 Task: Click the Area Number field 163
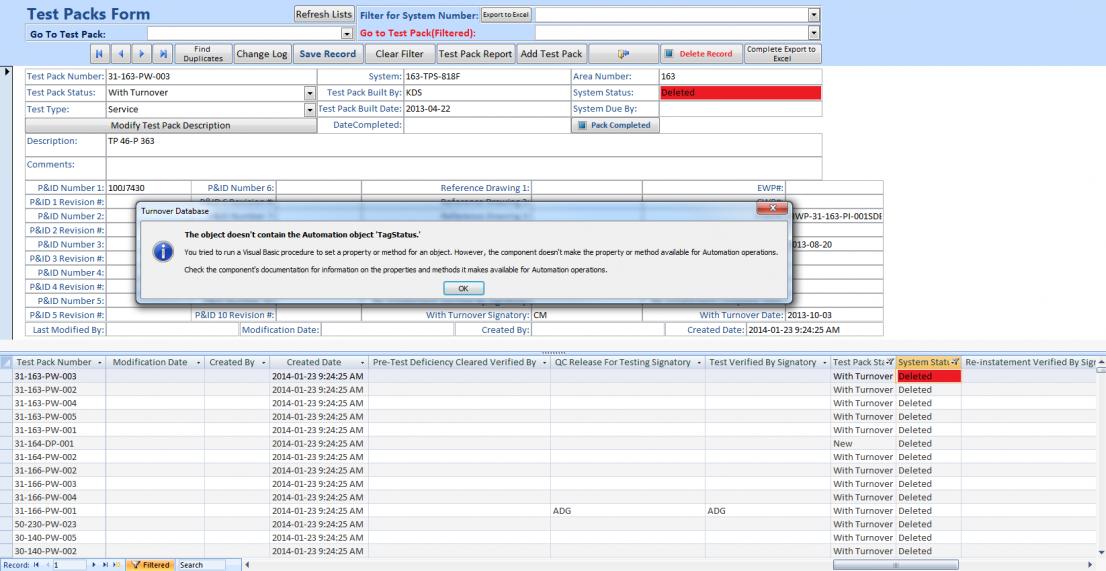(740, 76)
